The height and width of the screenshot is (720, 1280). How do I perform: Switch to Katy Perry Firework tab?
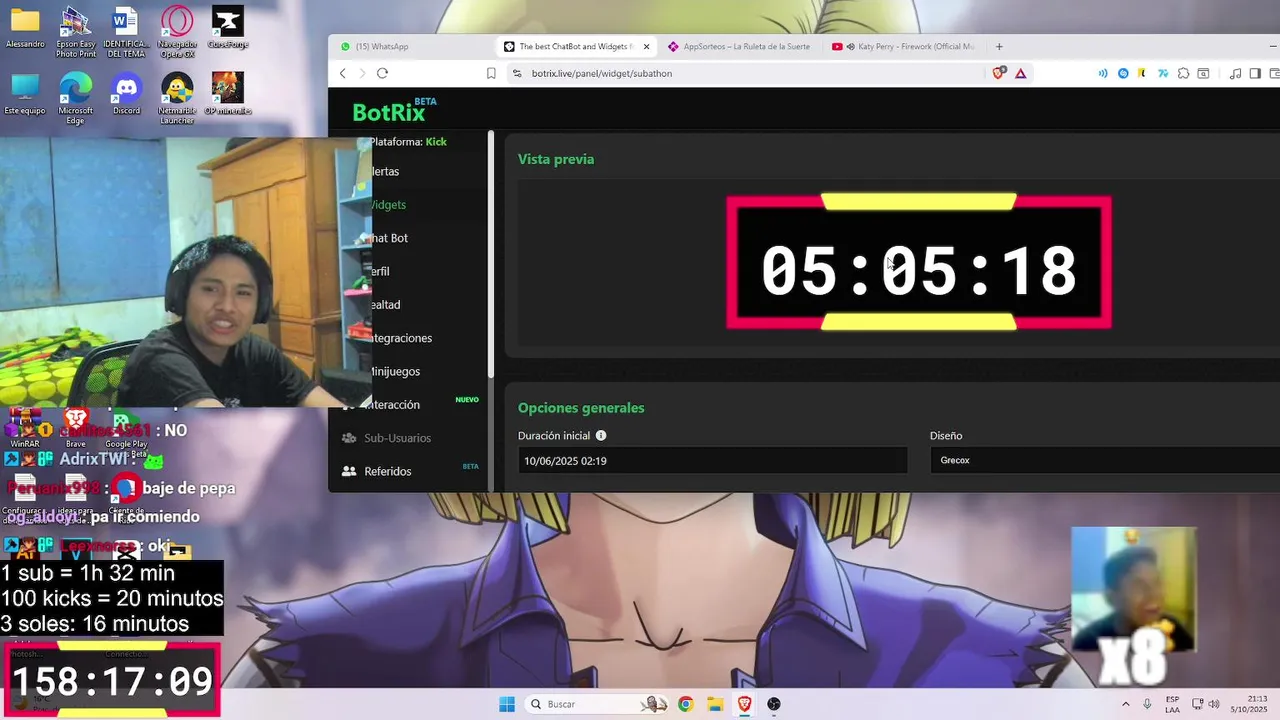[905, 46]
